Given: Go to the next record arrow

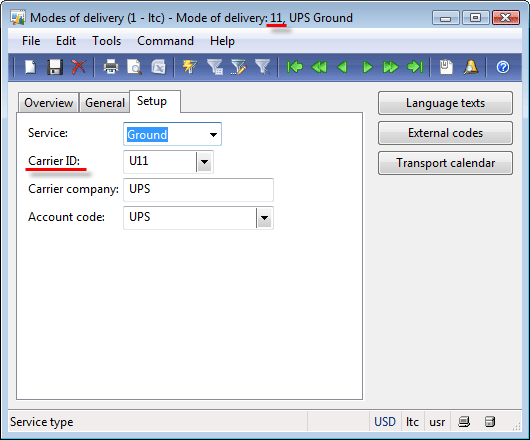Looking at the screenshot, I should coord(367,67).
